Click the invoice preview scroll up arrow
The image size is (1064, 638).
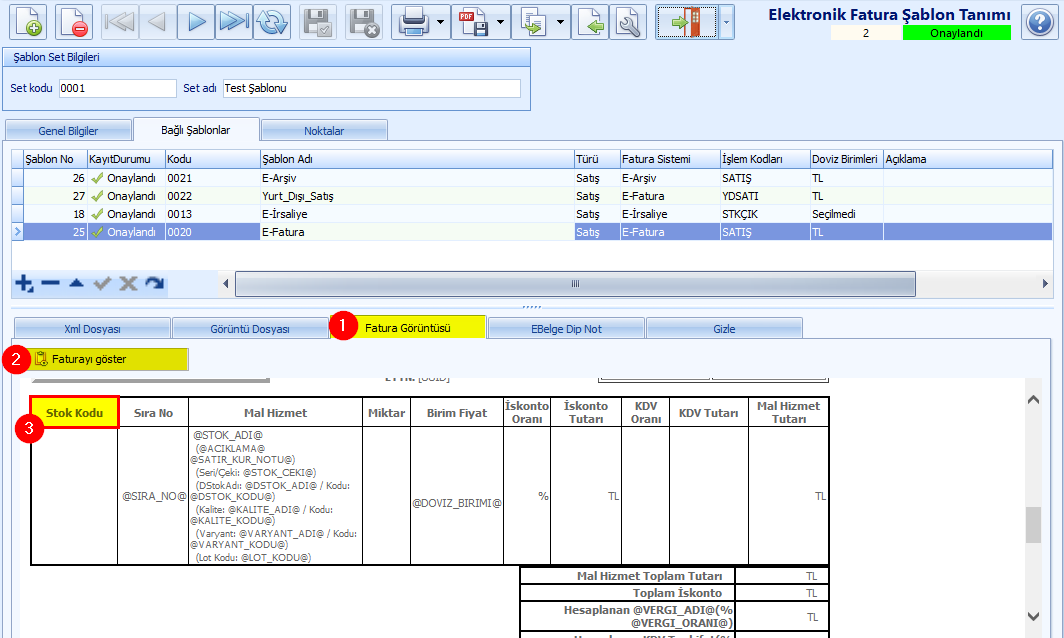[x=1033, y=400]
